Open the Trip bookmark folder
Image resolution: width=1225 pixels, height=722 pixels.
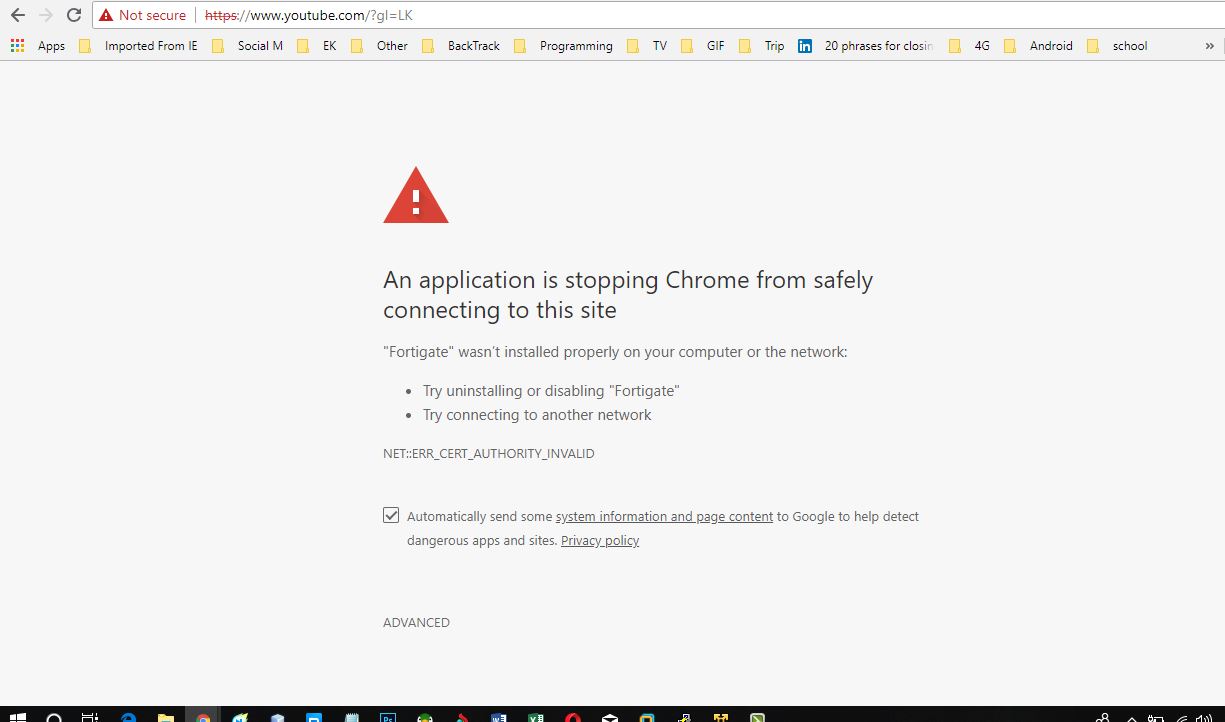point(762,46)
